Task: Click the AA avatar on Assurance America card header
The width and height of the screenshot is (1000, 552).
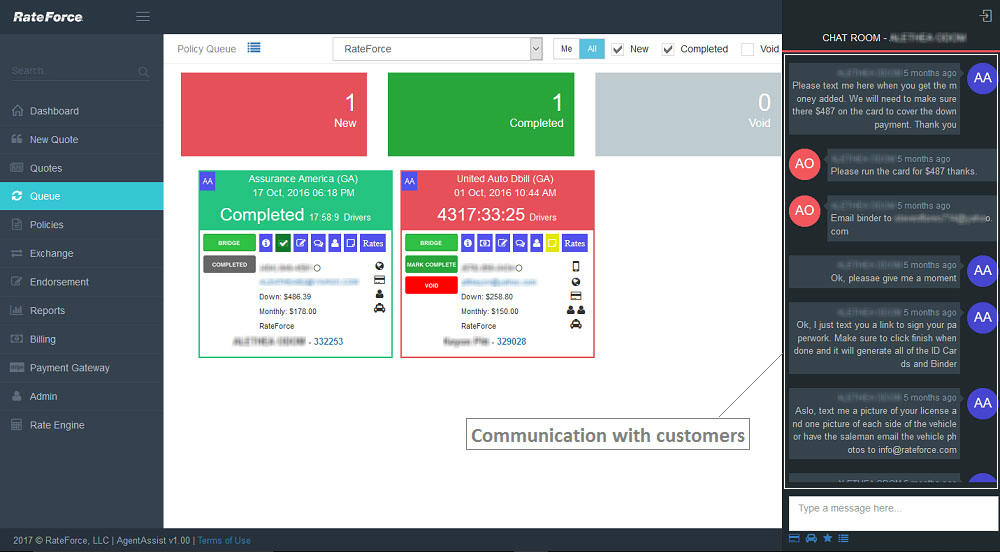Action: [x=208, y=181]
